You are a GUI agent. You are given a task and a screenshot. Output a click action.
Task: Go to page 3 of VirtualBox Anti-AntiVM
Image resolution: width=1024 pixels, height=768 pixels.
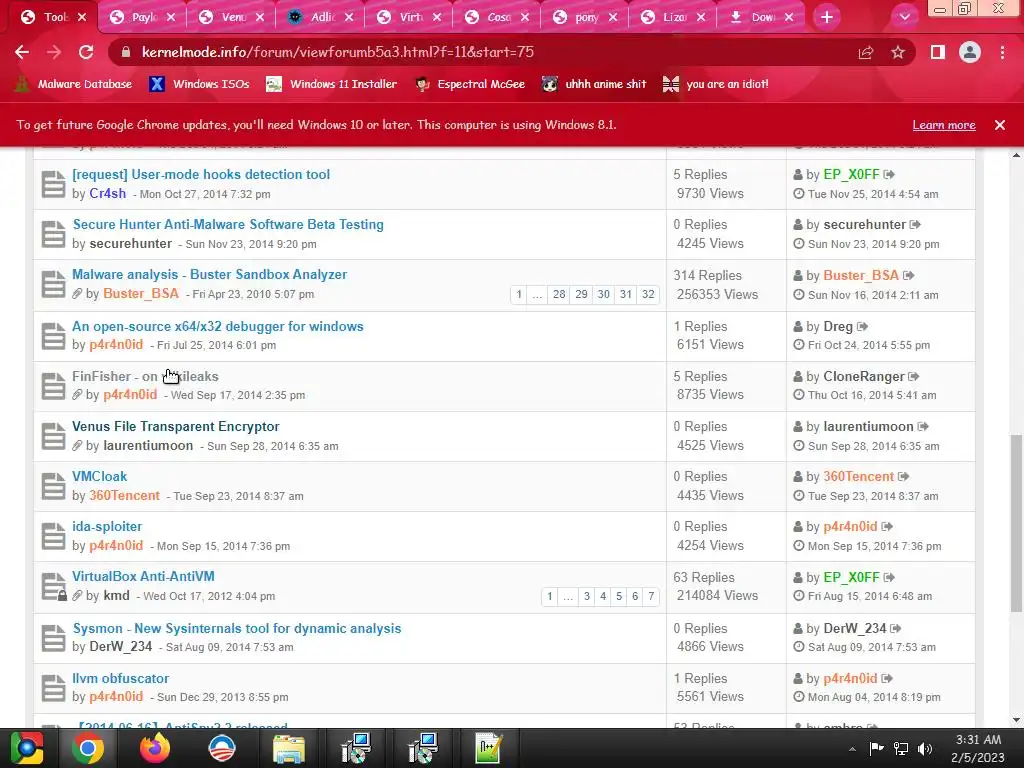tap(586, 596)
